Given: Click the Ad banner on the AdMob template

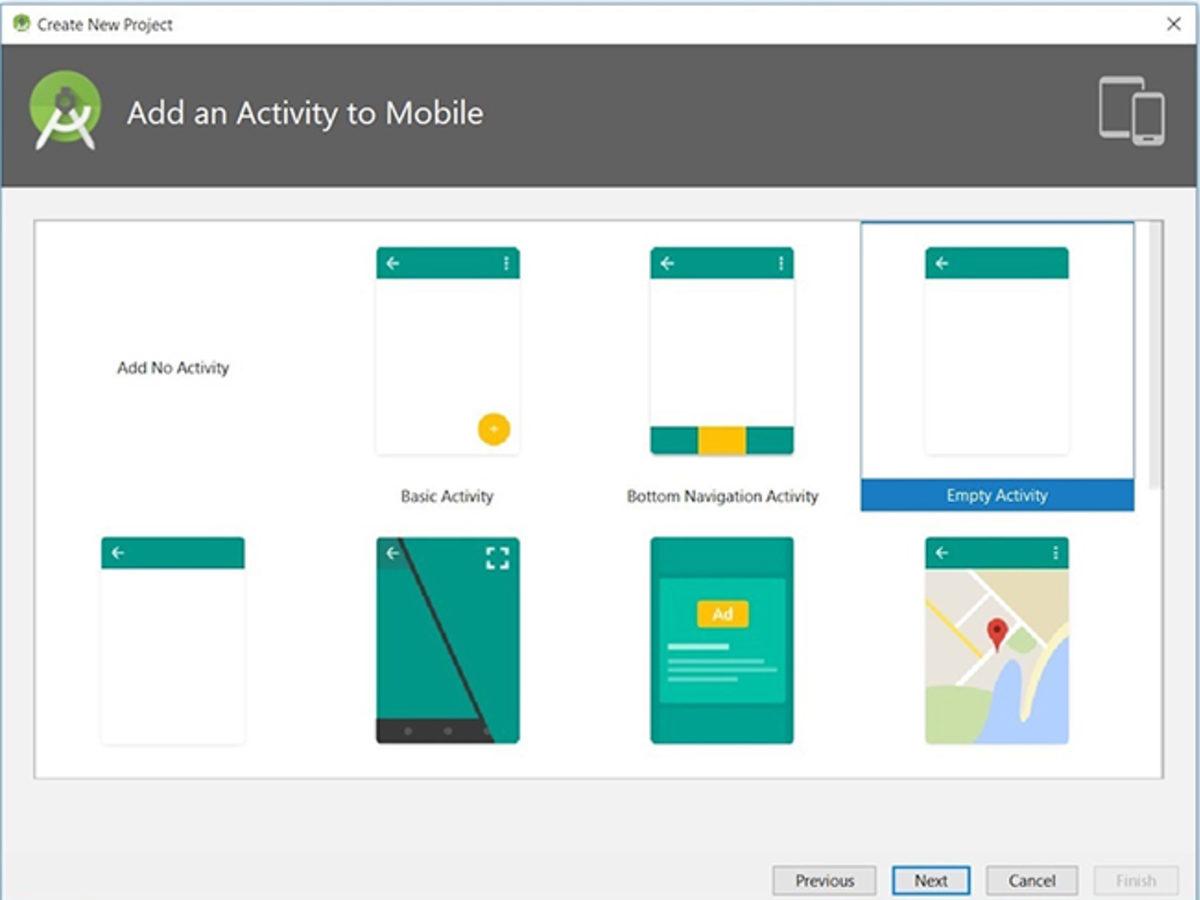Looking at the screenshot, I should point(722,614).
